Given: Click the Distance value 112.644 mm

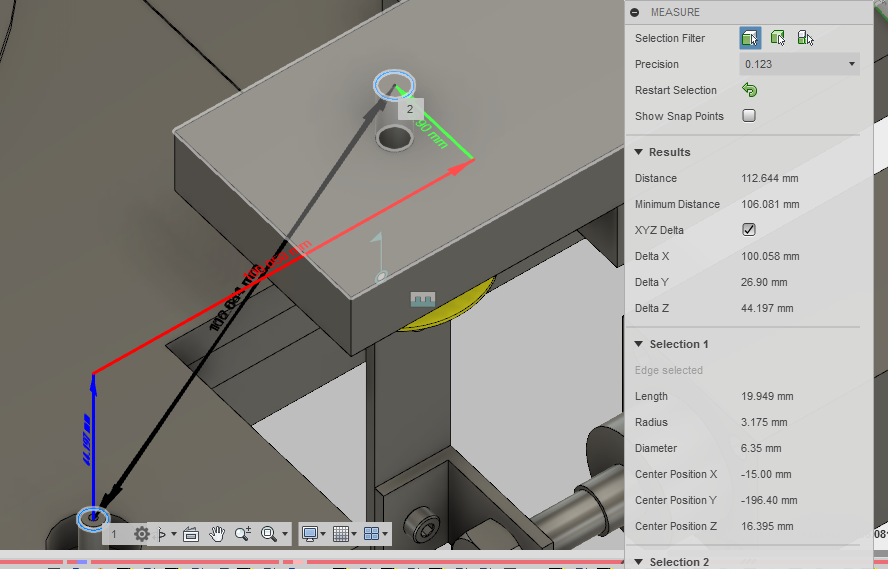Looking at the screenshot, I should pos(770,178).
